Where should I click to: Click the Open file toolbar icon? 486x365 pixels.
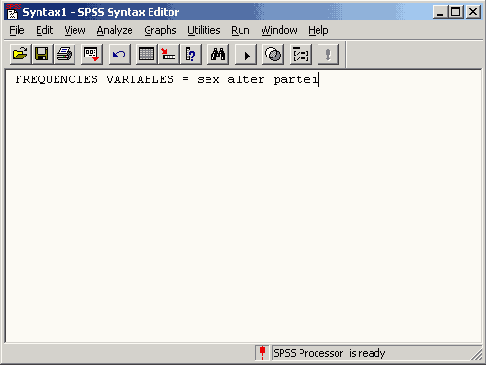coord(20,54)
